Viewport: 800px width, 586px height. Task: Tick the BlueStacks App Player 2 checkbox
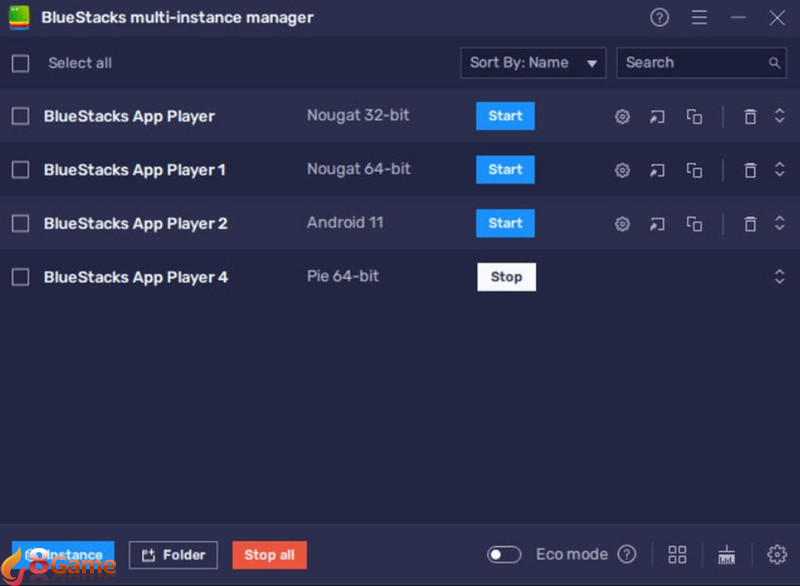[20, 224]
